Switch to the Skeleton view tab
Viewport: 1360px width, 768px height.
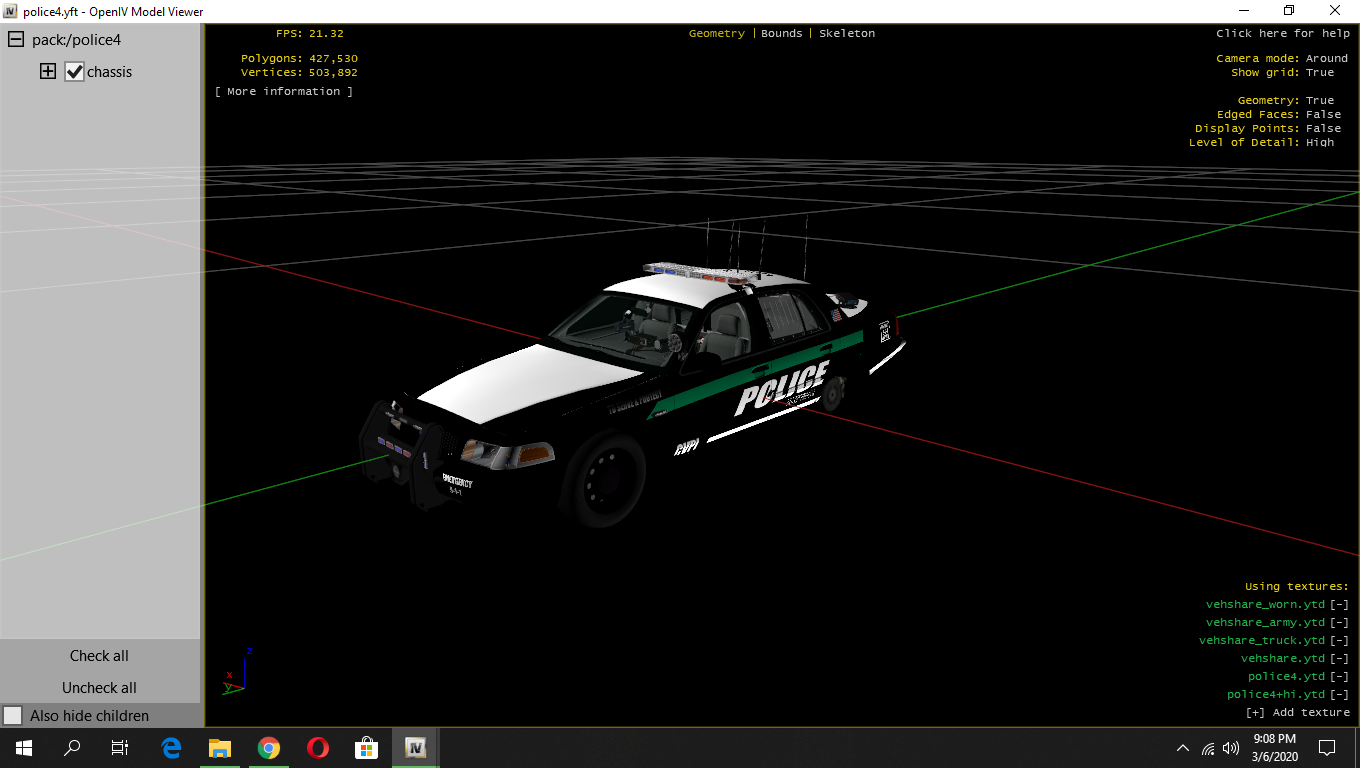pyautogui.click(x=846, y=34)
